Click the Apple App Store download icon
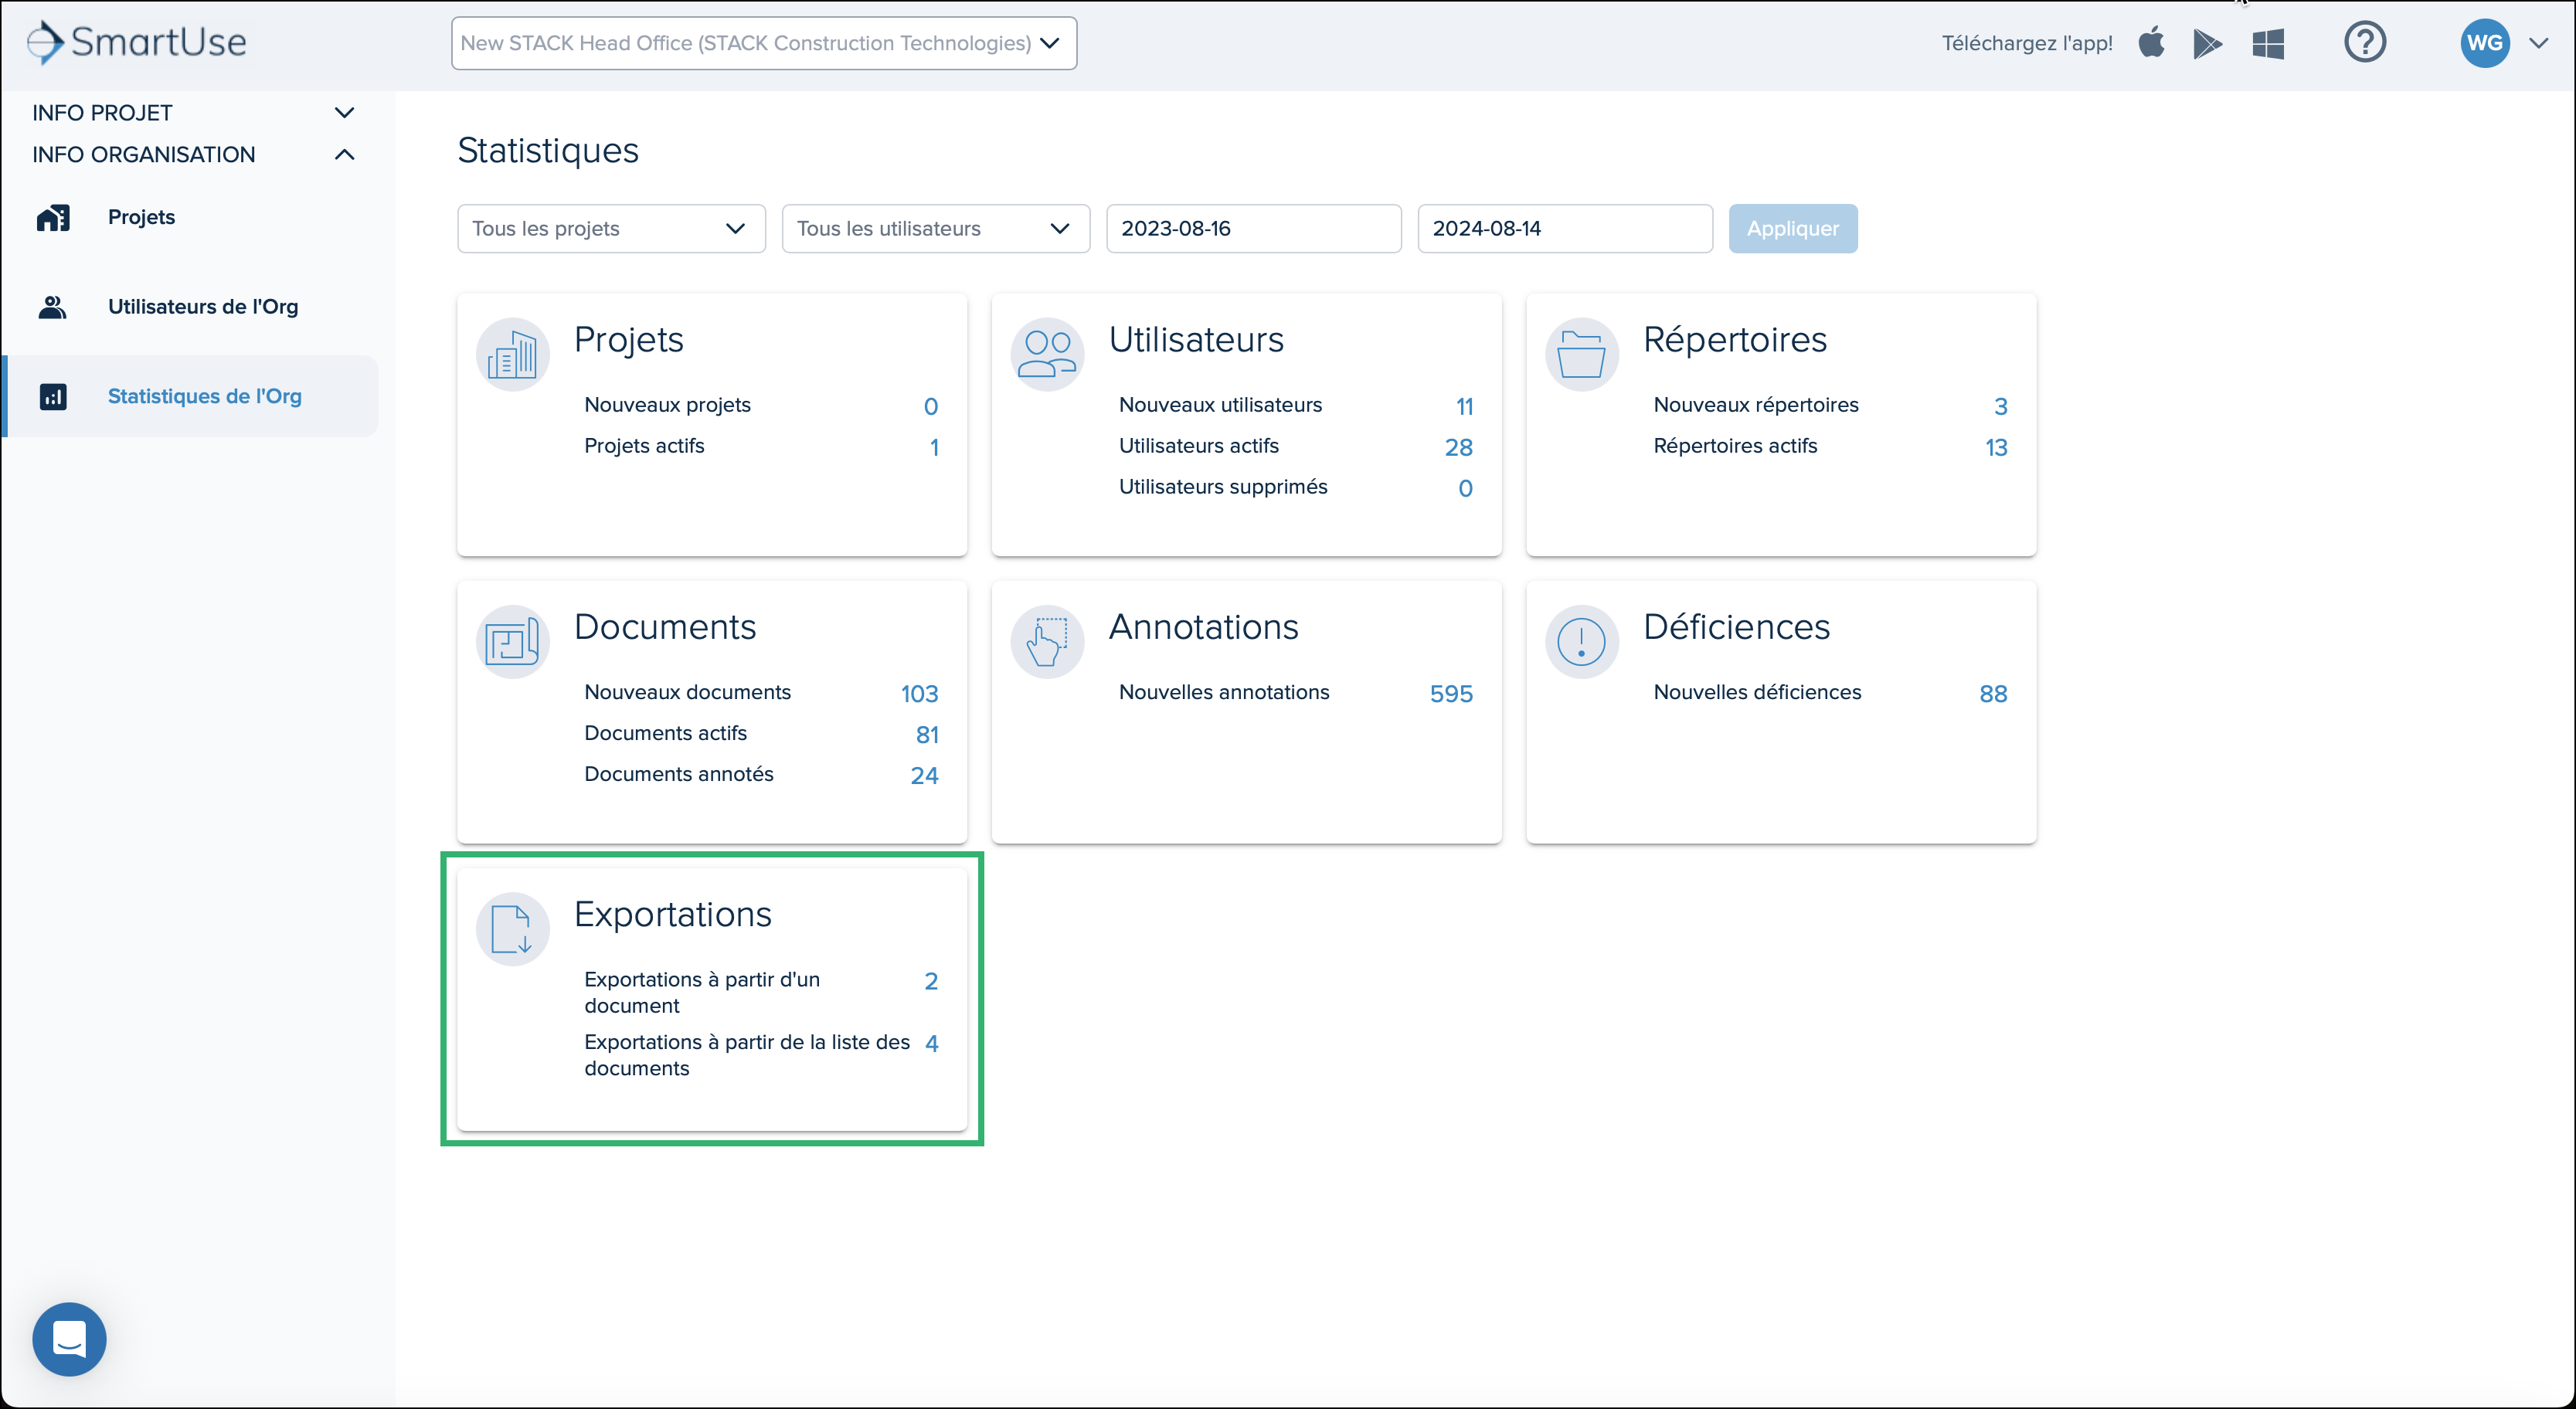 click(x=2151, y=43)
